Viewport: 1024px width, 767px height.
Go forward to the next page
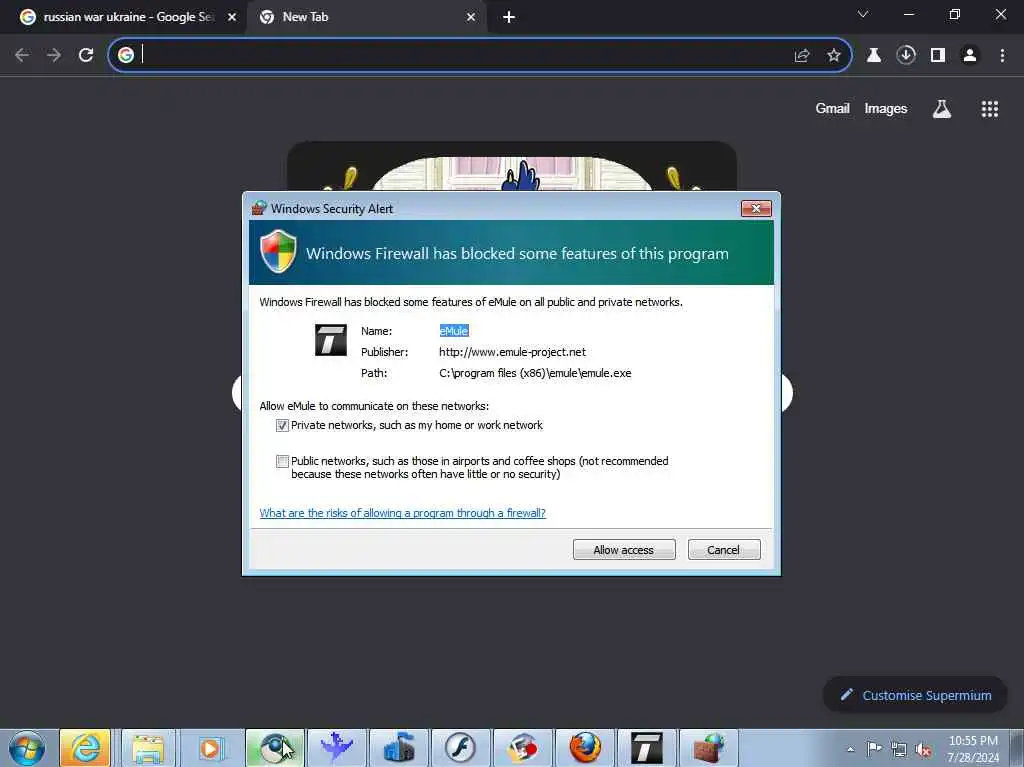54,55
